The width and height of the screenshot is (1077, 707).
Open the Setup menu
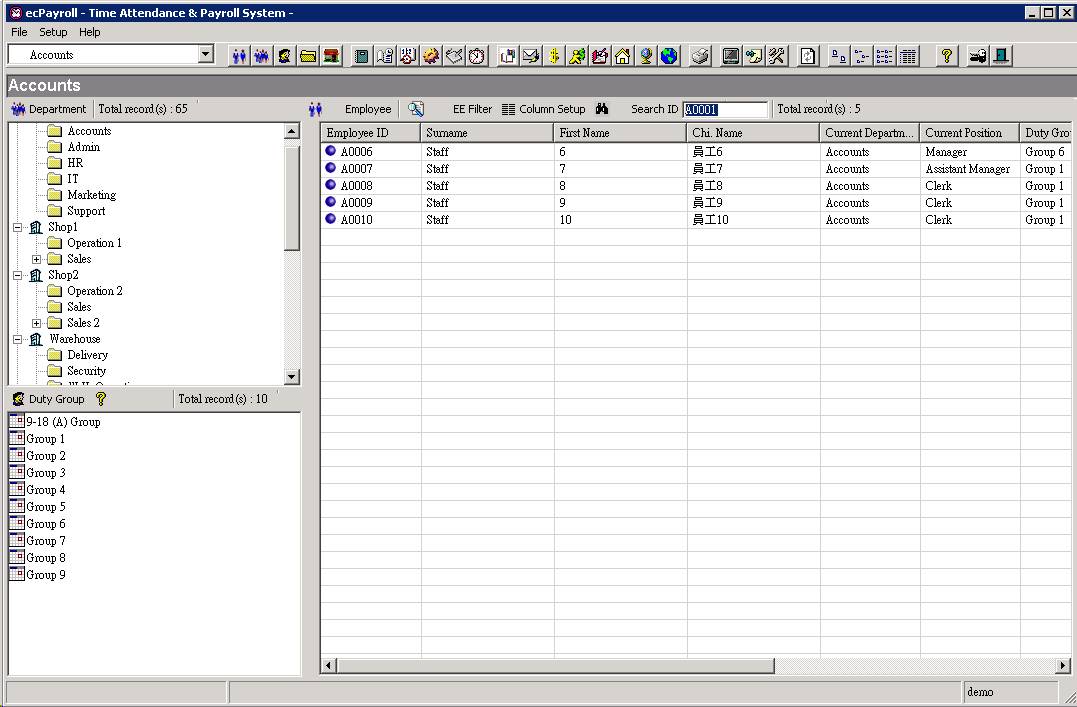[53, 32]
